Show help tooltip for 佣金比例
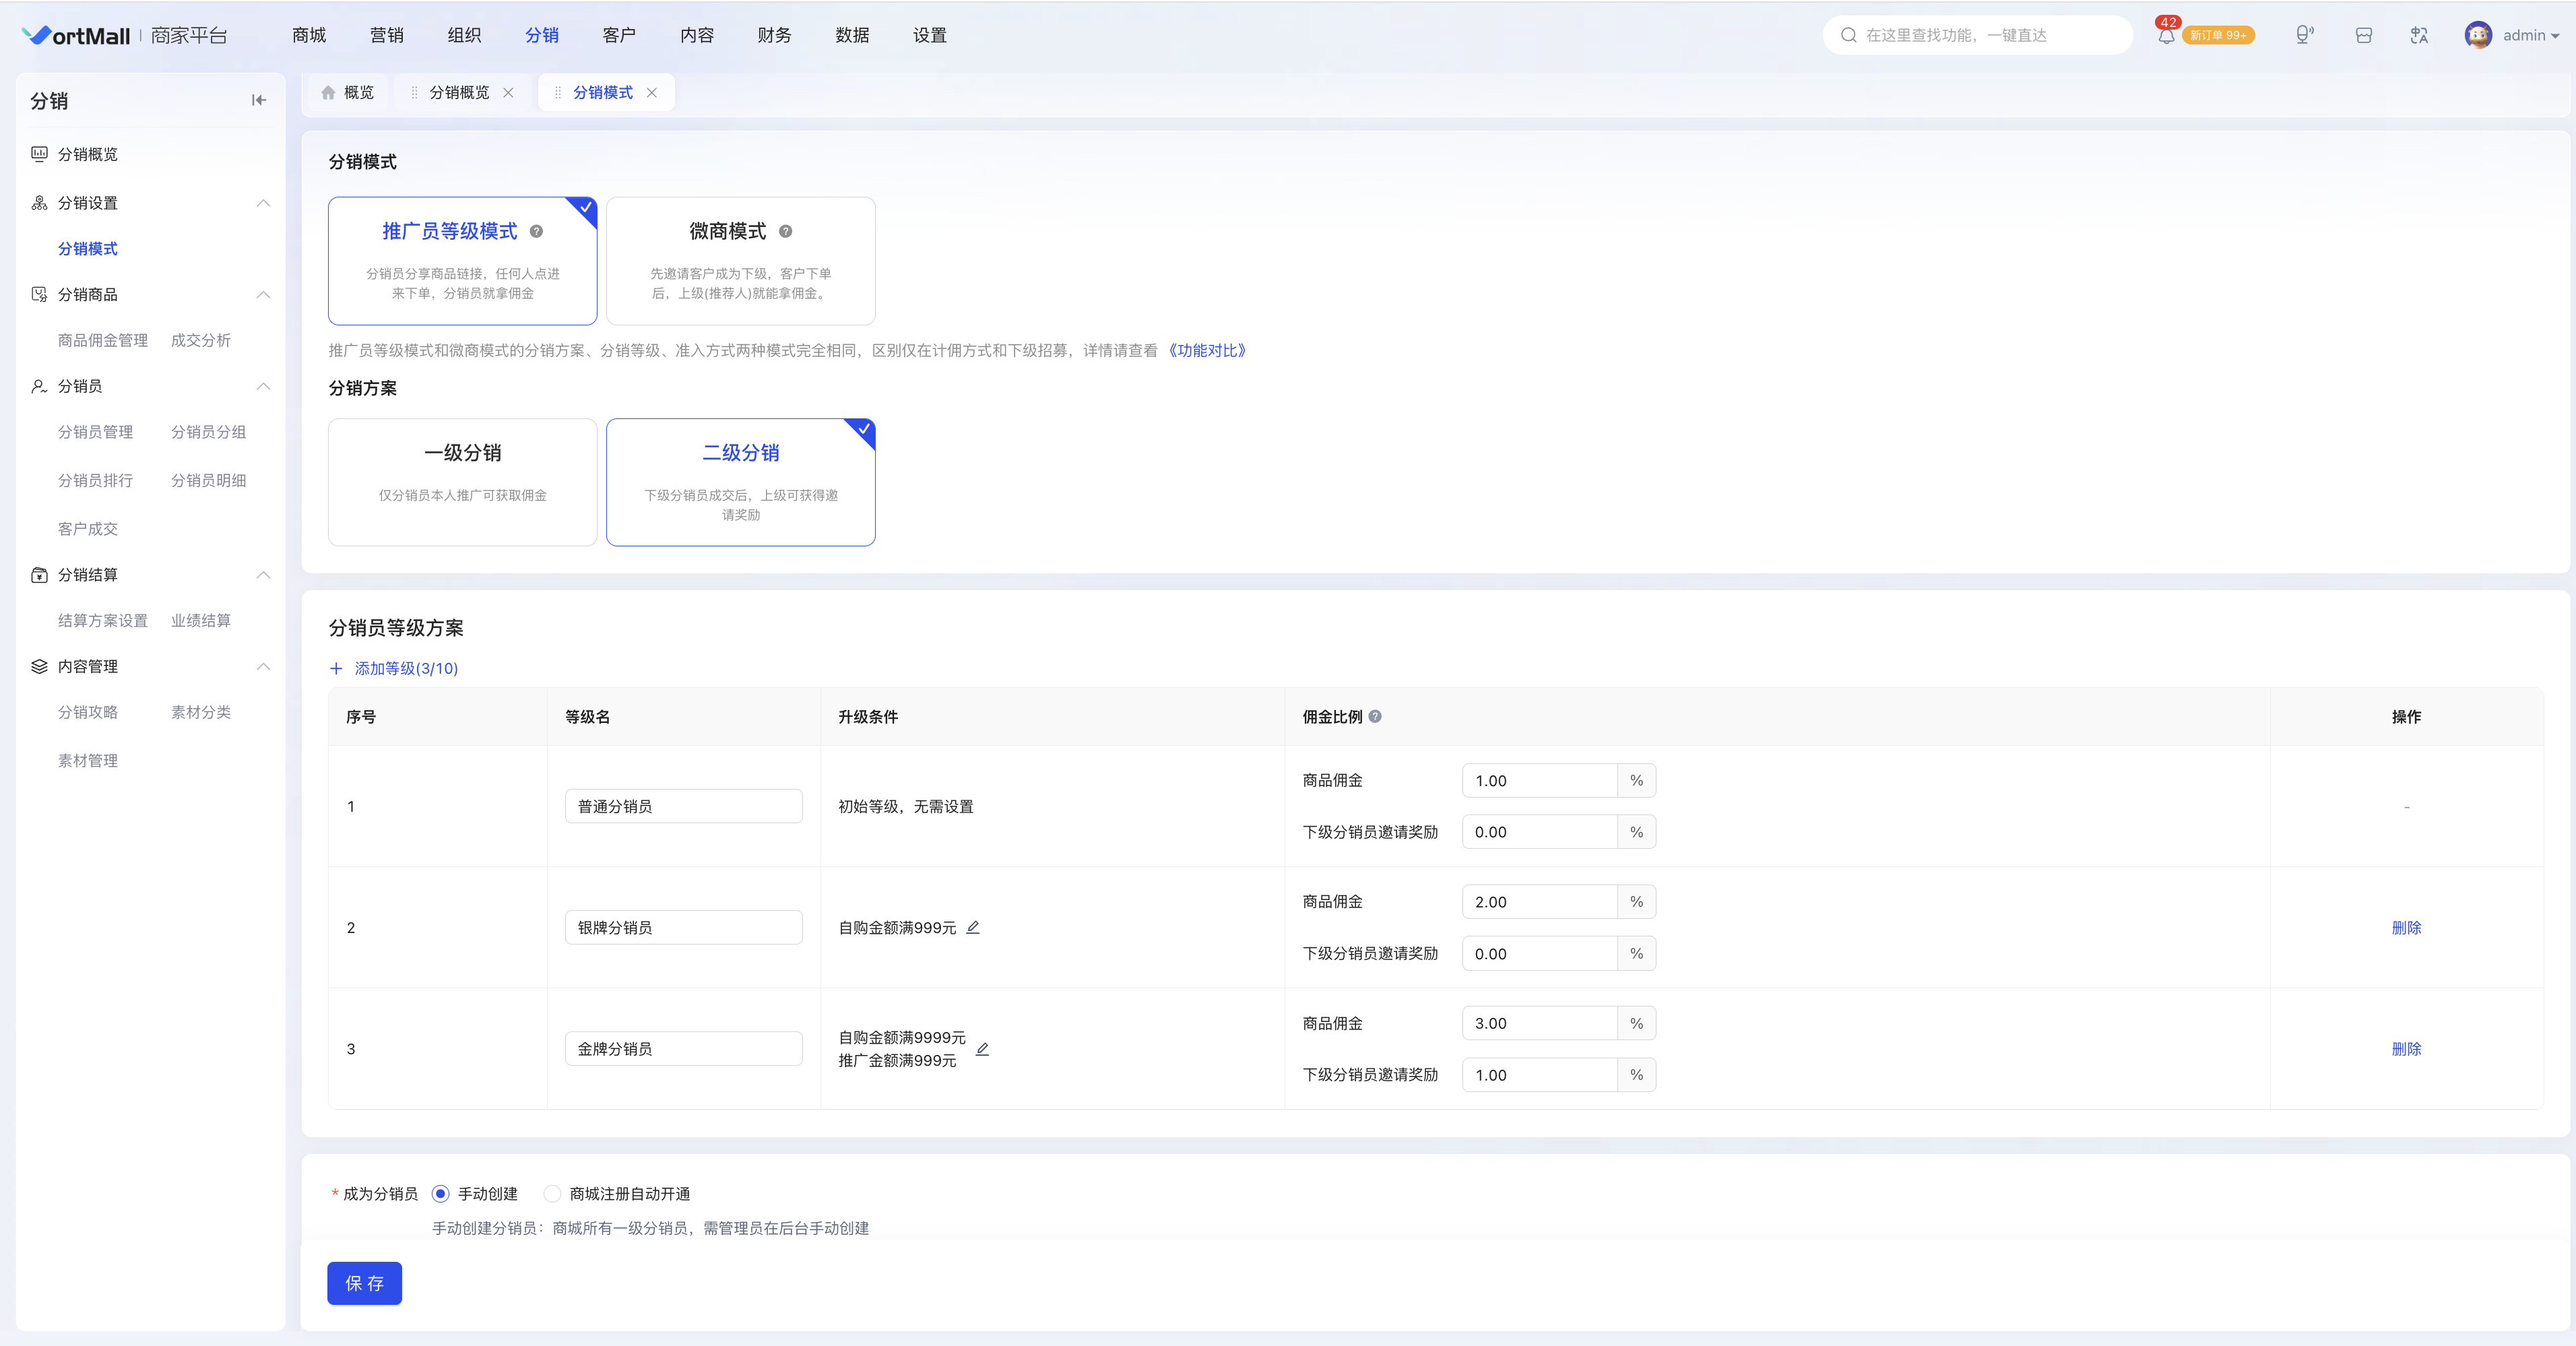2576x1346 pixels. [x=1375, y=716]
